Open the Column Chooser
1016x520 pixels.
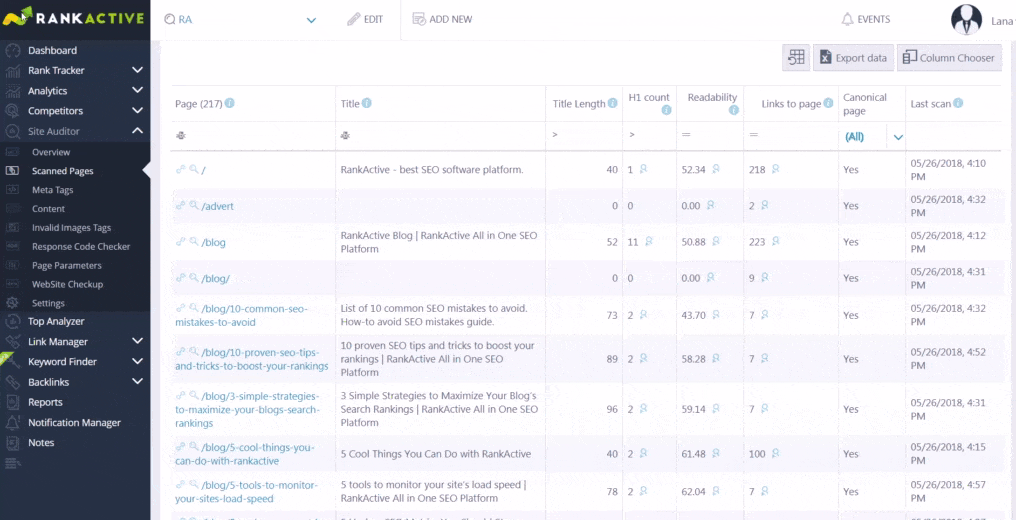949,58
